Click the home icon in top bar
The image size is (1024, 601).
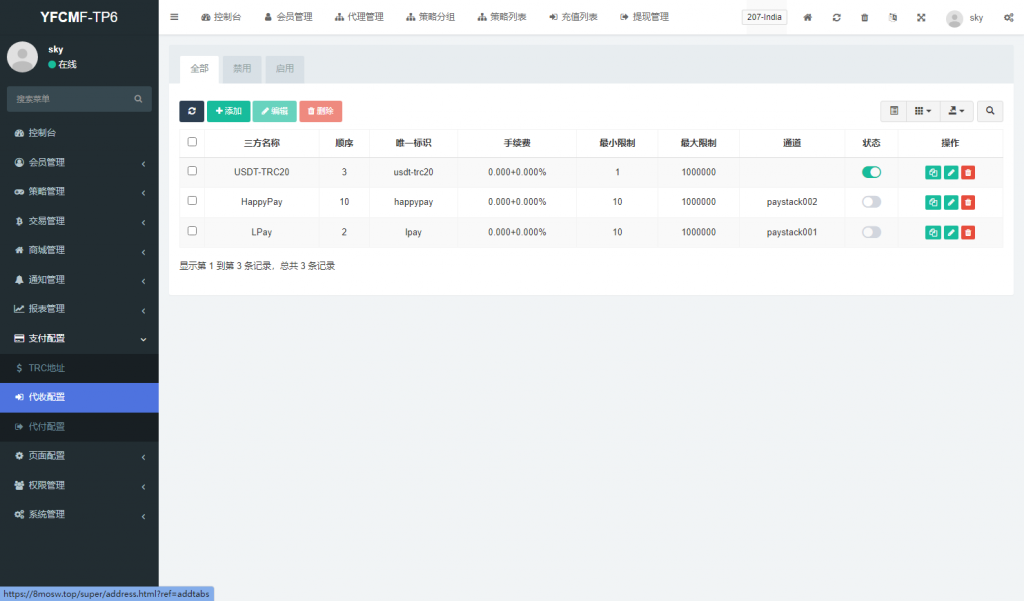pyautogui.click(x=808, y=18)
